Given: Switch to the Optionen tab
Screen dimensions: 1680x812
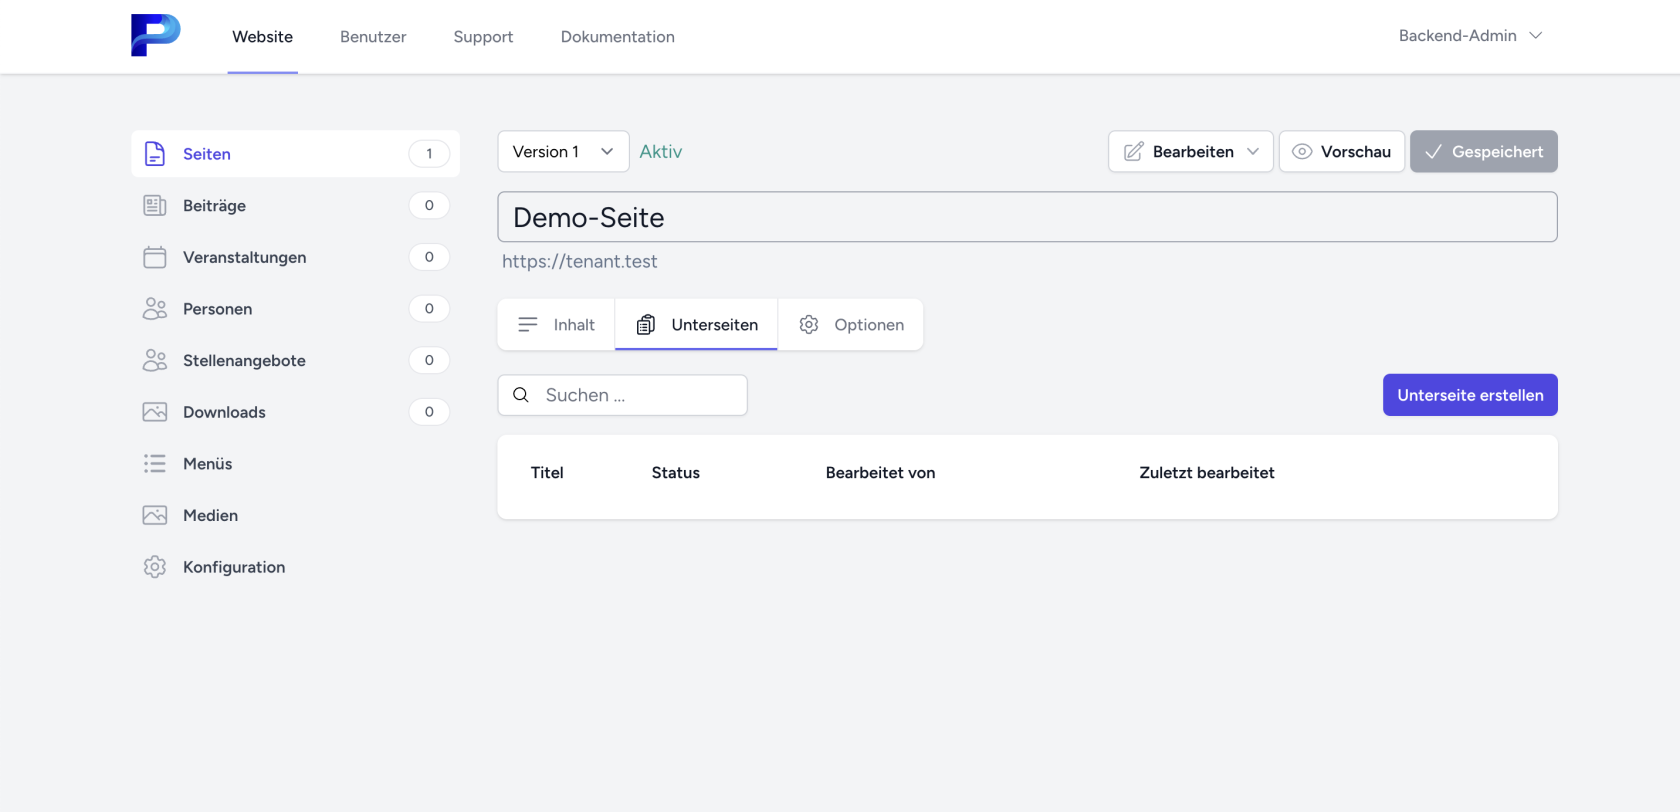Looking at the screenshot, I should click(x=851, y=325).
